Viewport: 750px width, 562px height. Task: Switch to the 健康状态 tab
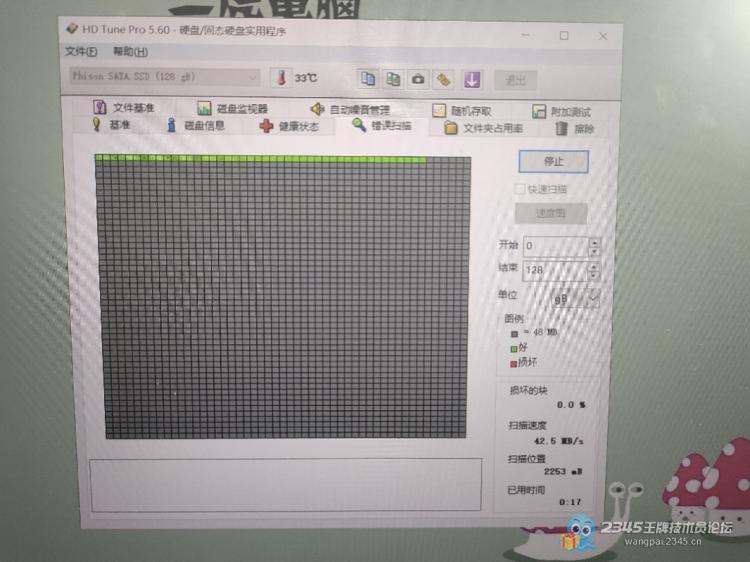[289, 127]
